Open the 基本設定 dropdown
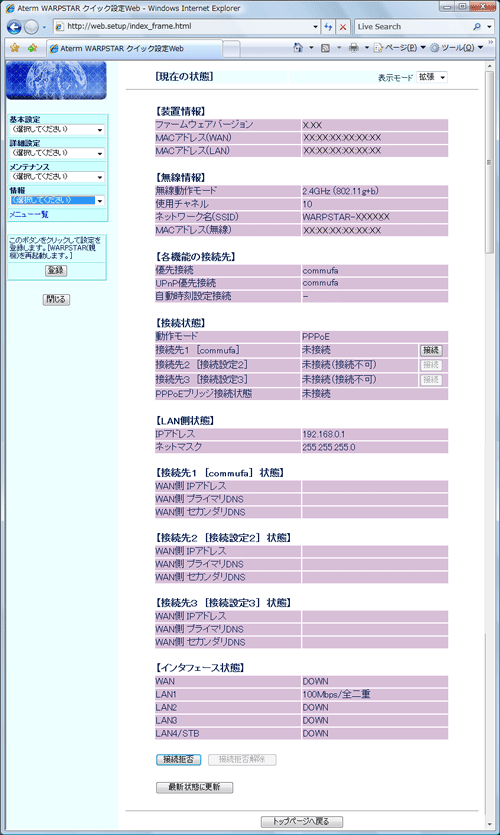Viewport: 500px width, 835px height. pyautogui.click(x=57, y=129)
